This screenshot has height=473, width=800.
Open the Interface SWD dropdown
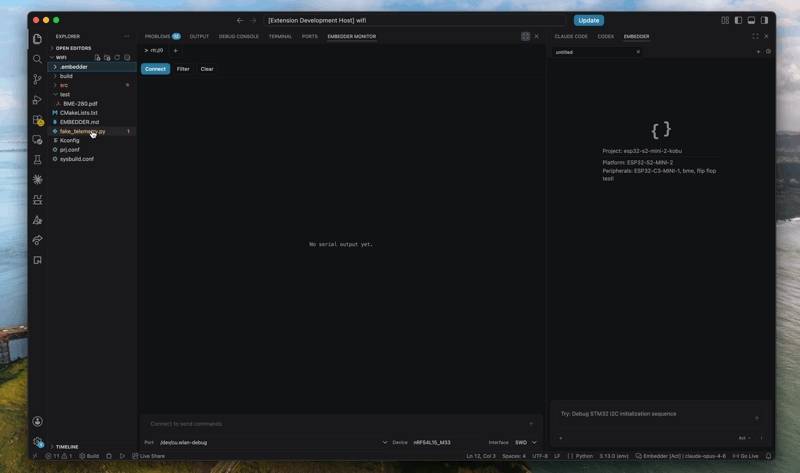coord(526,442)
